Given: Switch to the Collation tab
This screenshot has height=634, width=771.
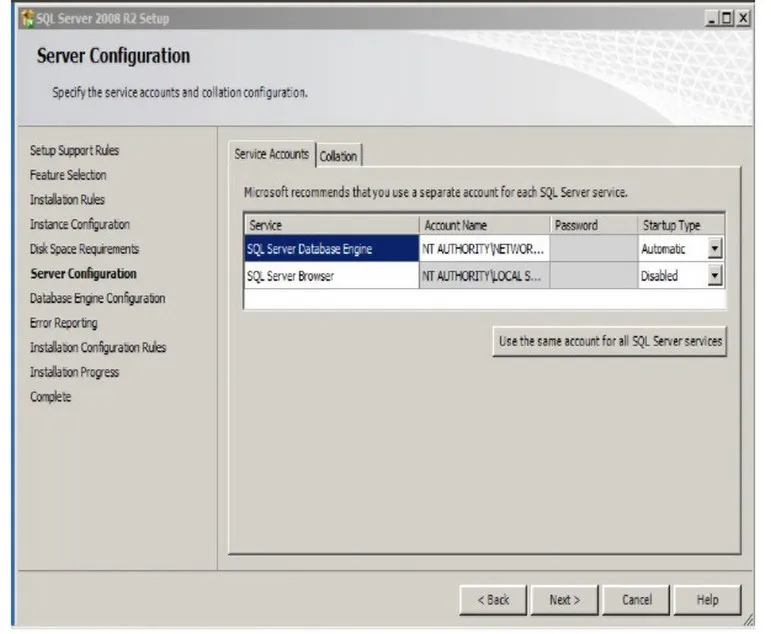Looking at the screenshot, I should click(x=339, y=156).
